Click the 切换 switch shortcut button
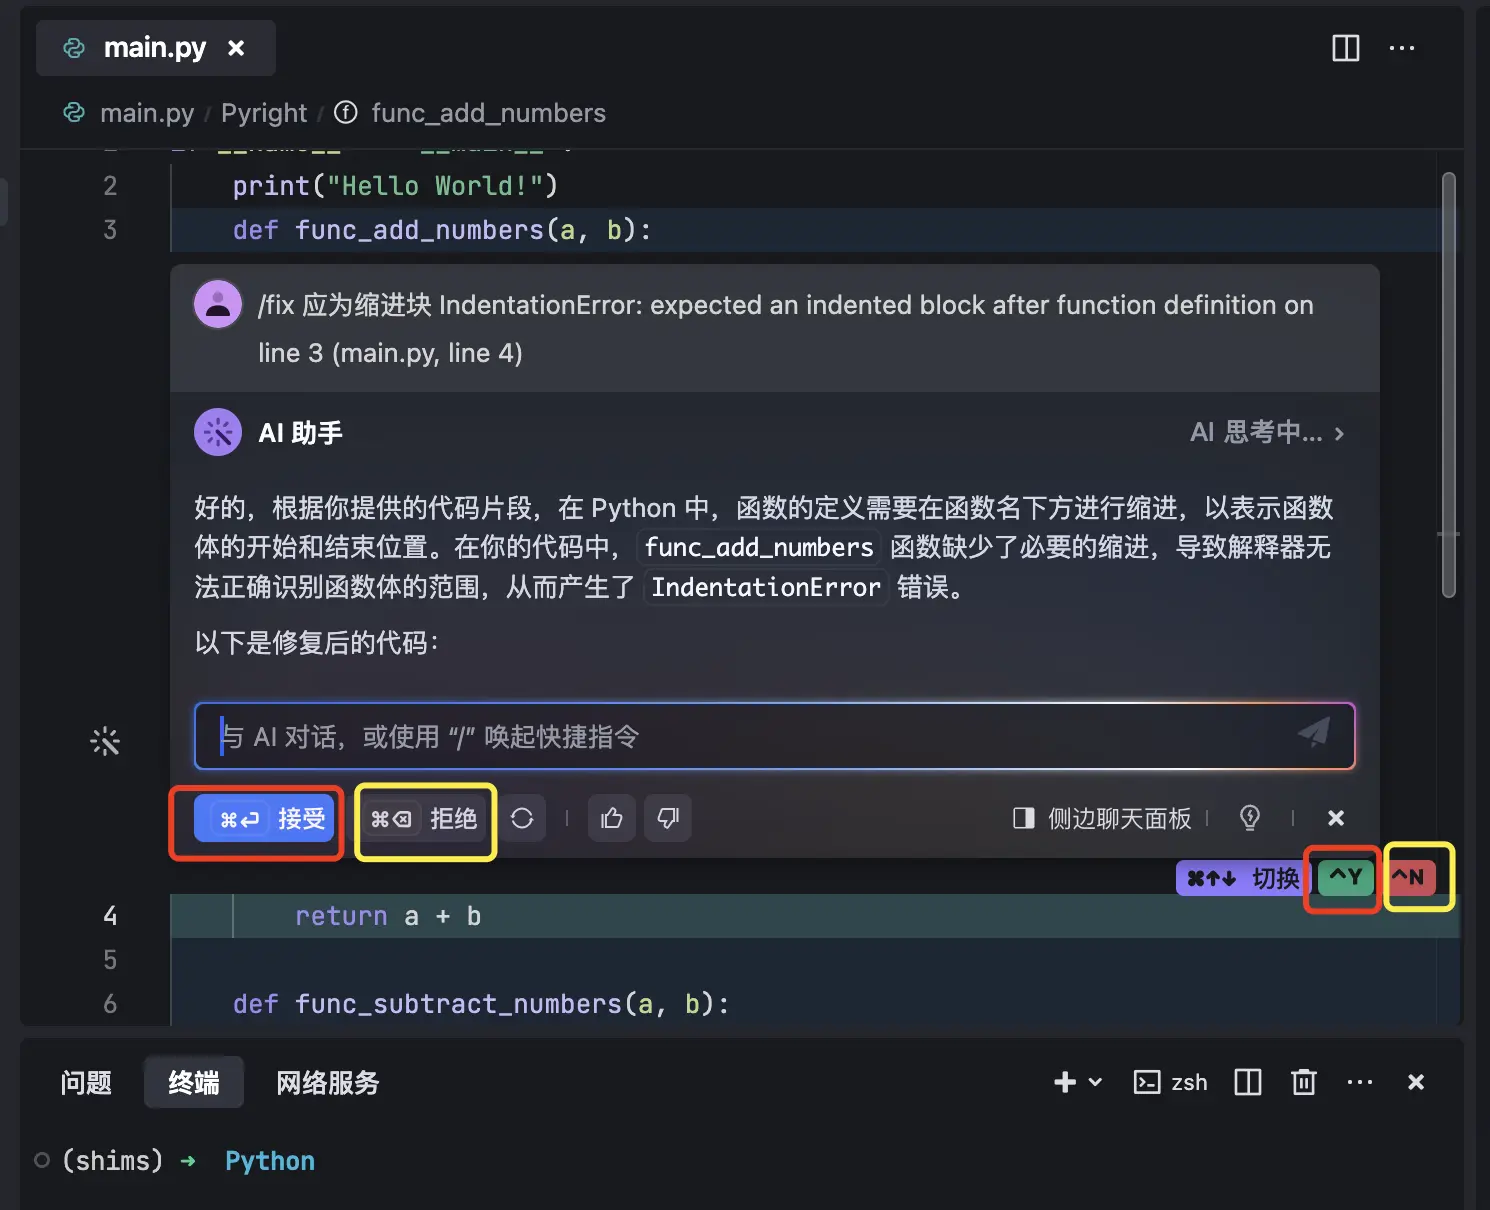Viewport: 1490px width, 1210px height. coord(1243,878)
